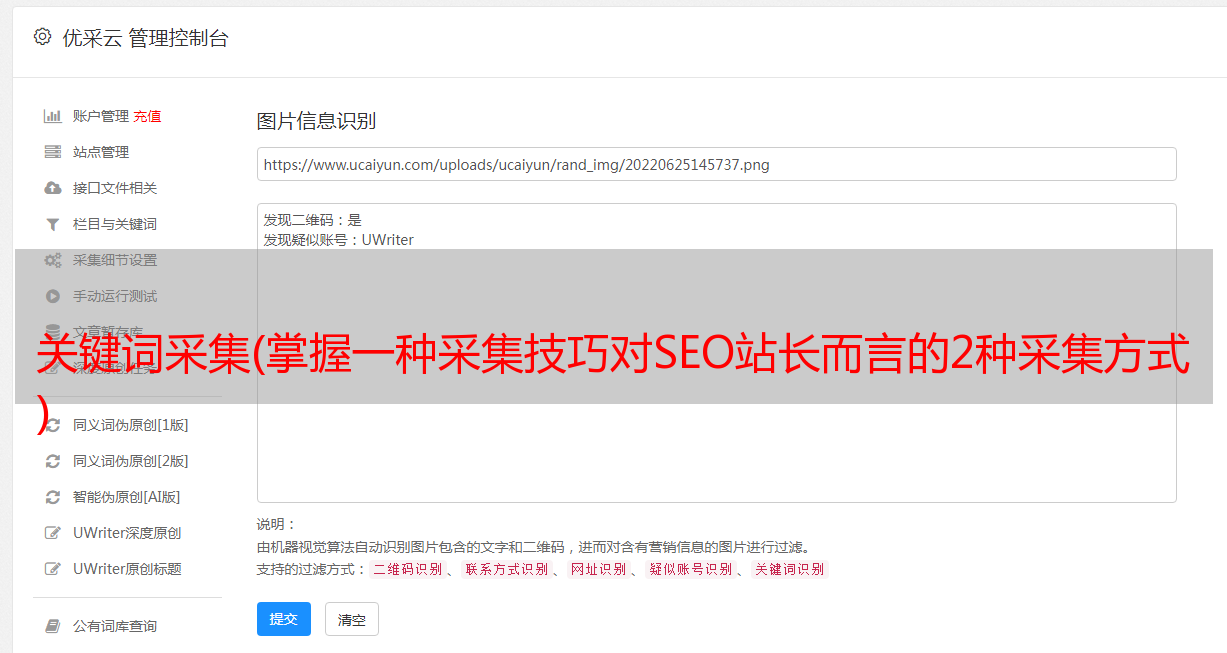Open 同义词伪原创[2版] in the sidebar
The width and height of the screenshot is (1227, 653).
tap(130, 461)
